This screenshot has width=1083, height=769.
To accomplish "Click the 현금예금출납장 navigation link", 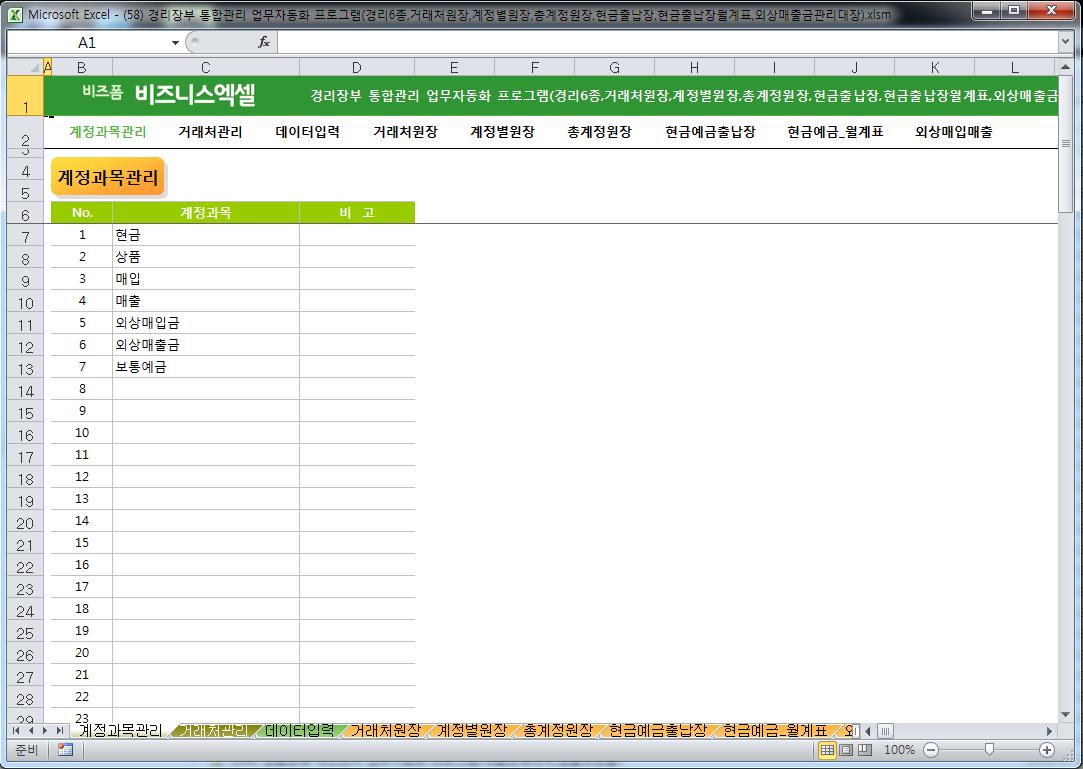I will click(710, 132).
